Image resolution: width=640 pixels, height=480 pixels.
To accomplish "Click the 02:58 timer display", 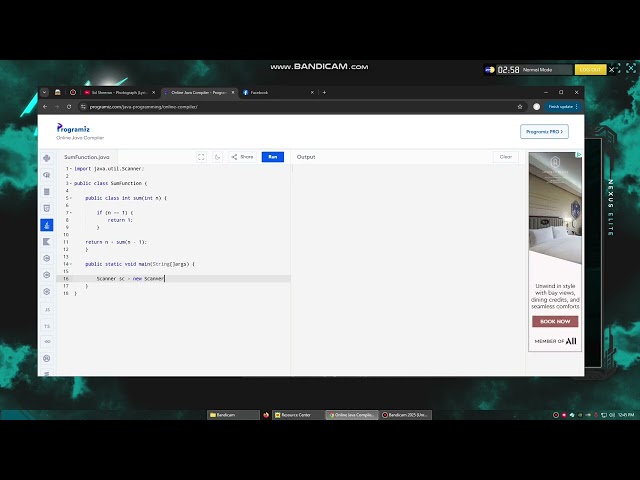I will coord(508,70).
